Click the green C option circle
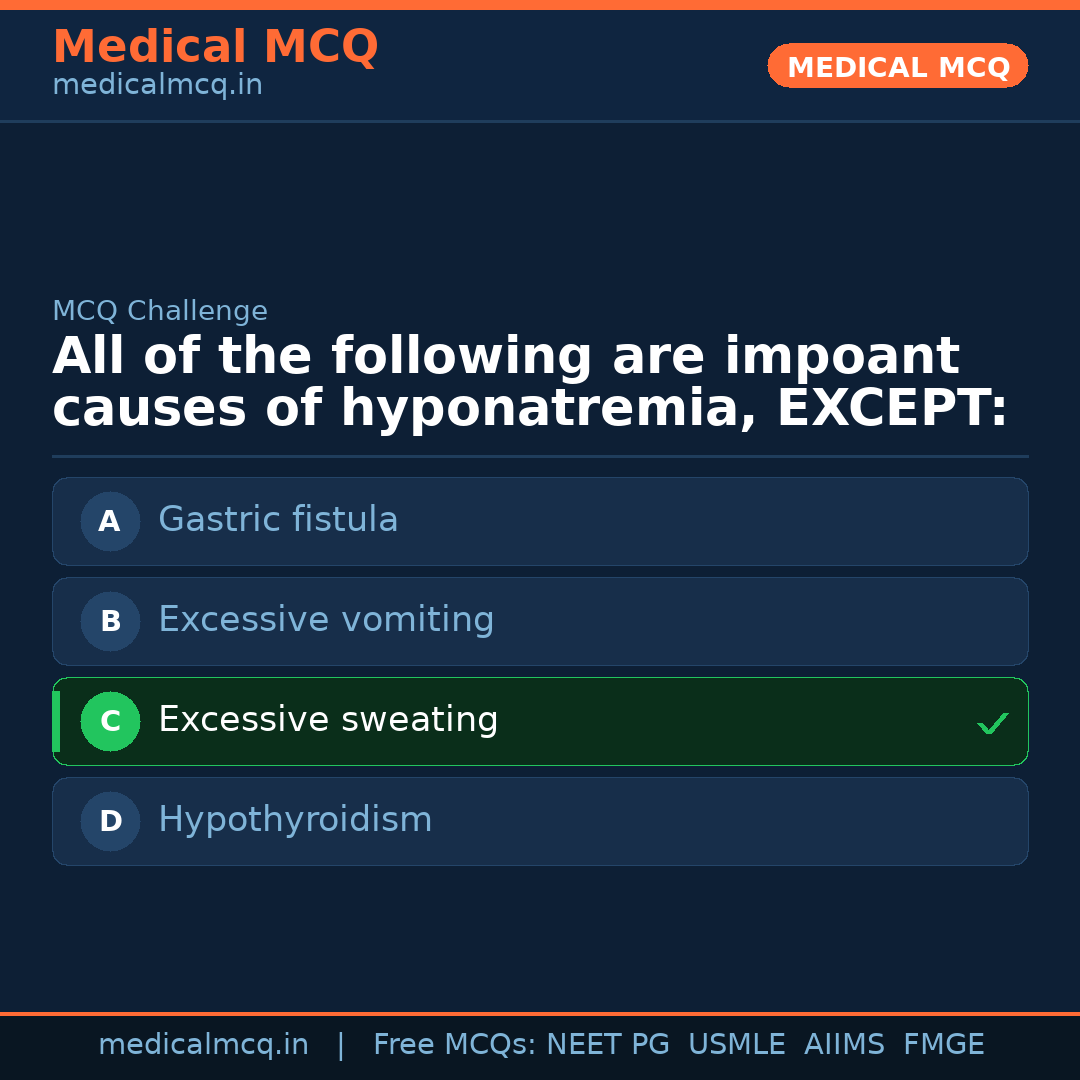Viewport: 1080px width, 1080px height. click(x=110, y=721)
